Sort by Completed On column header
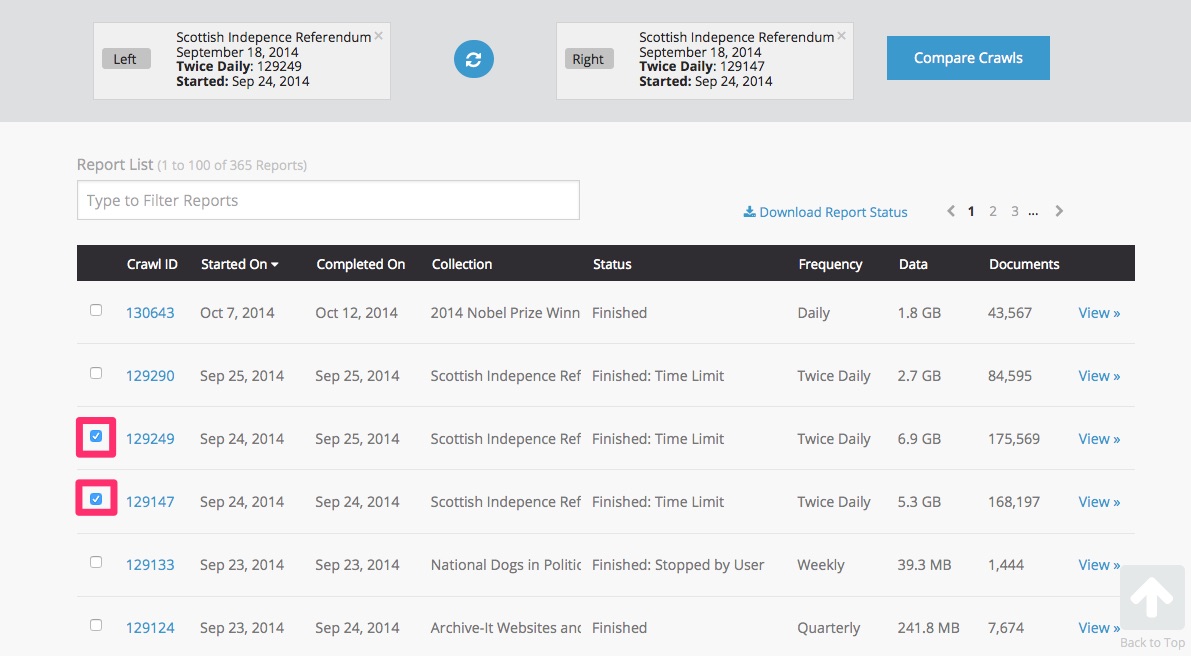This screenshot has height=656, width=1191. [360, 264]
